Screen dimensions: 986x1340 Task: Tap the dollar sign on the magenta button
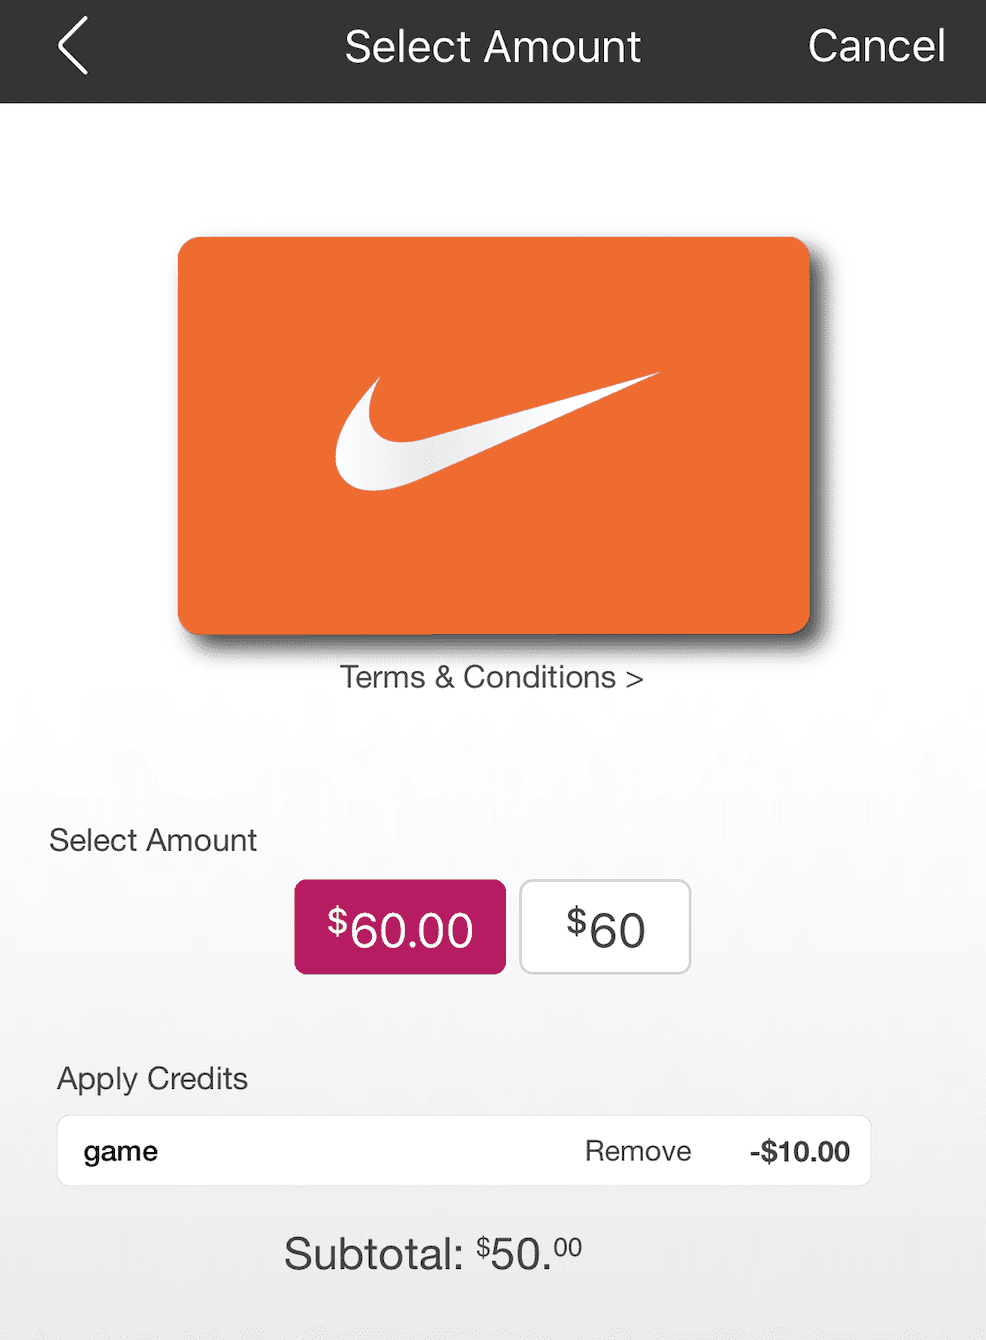[x=337, y=919]
